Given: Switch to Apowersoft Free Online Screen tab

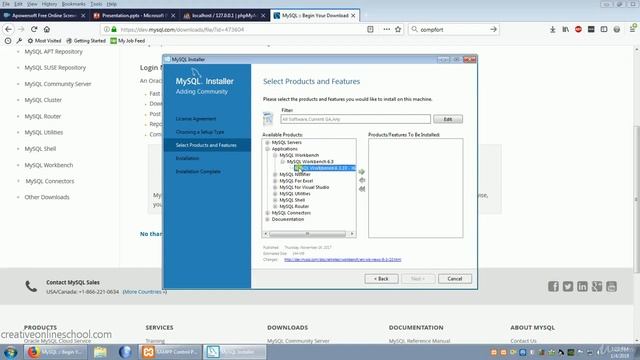Looking at the screenshot, I should pyautogui.click(x=44, y=16).
